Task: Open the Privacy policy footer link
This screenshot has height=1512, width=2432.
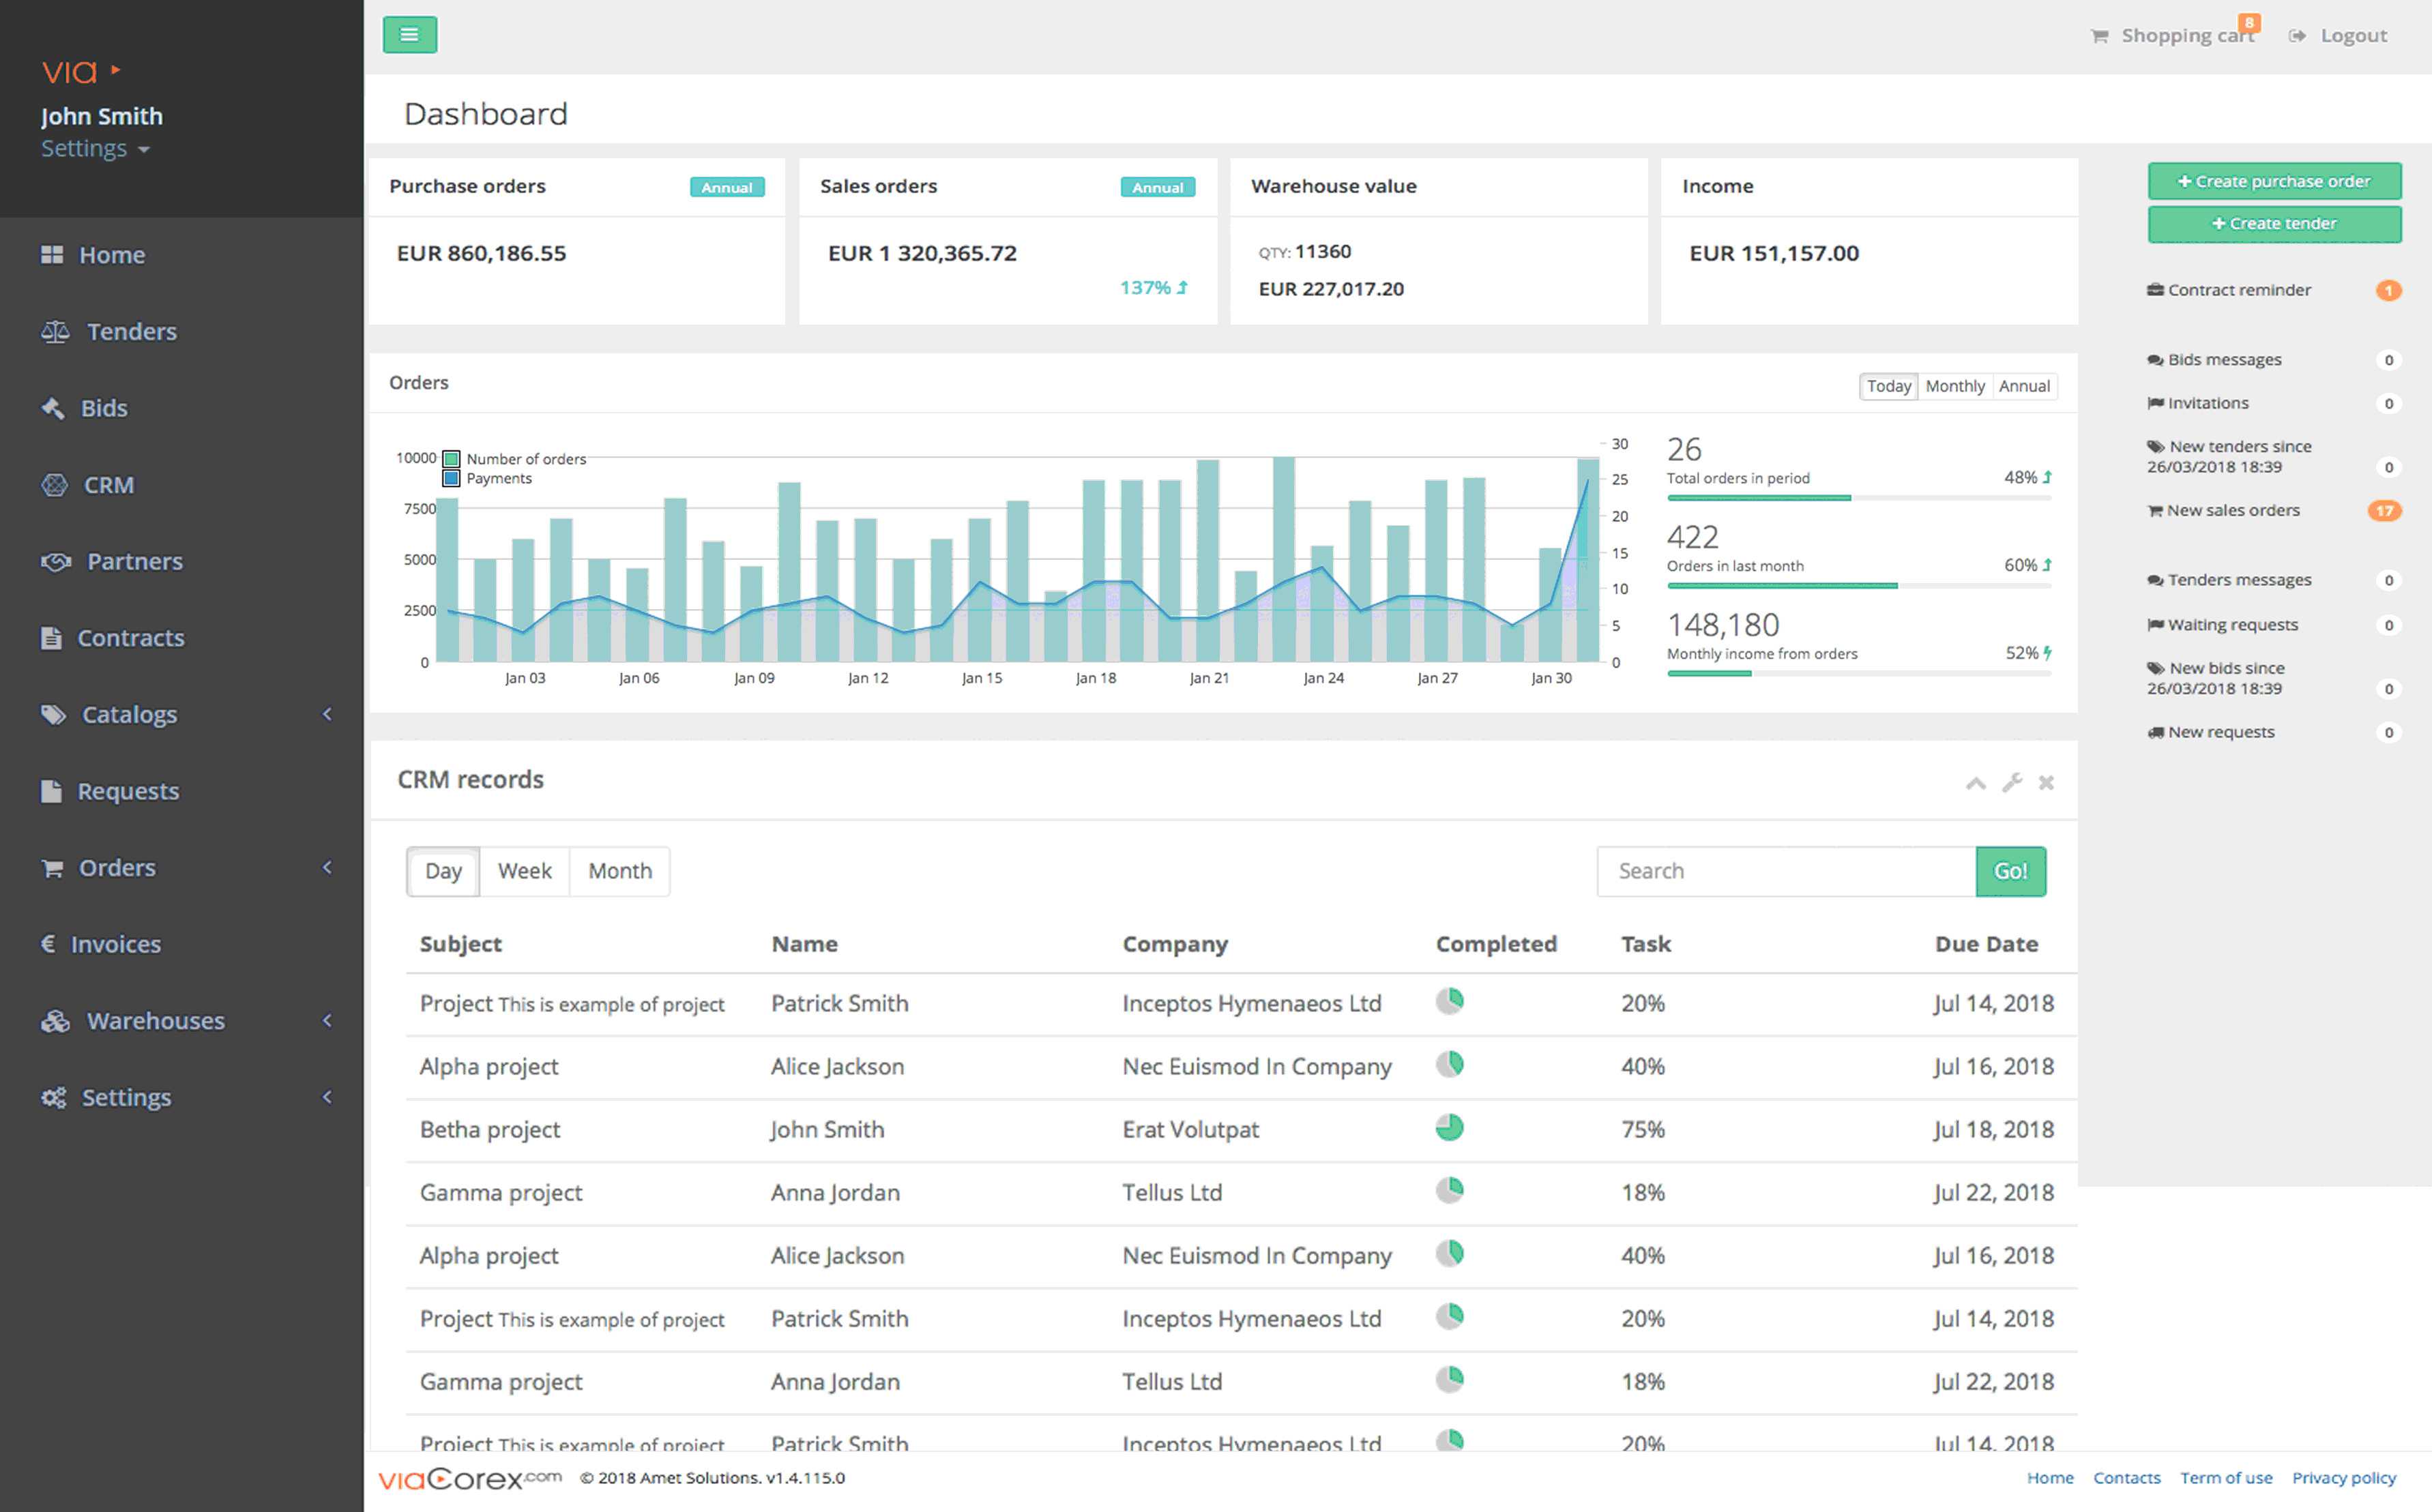Action: point(2343,1478)
